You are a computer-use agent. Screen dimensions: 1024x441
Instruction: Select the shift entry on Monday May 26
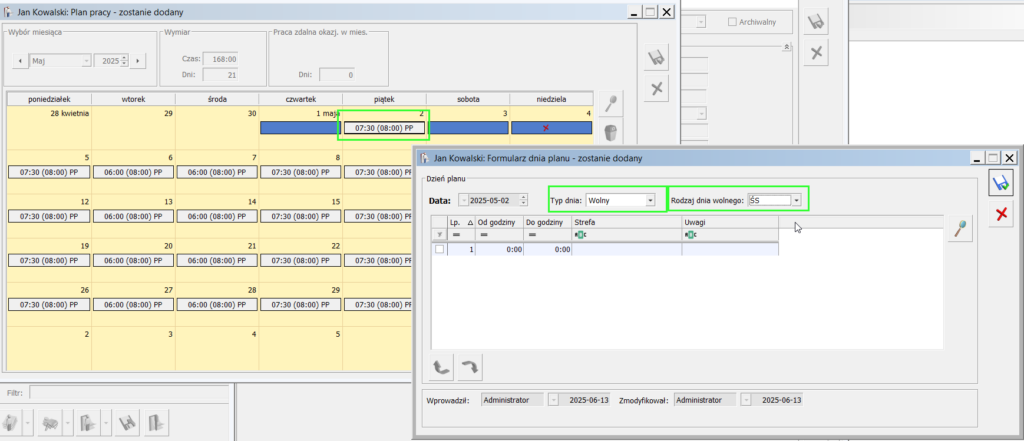(50, 304)
